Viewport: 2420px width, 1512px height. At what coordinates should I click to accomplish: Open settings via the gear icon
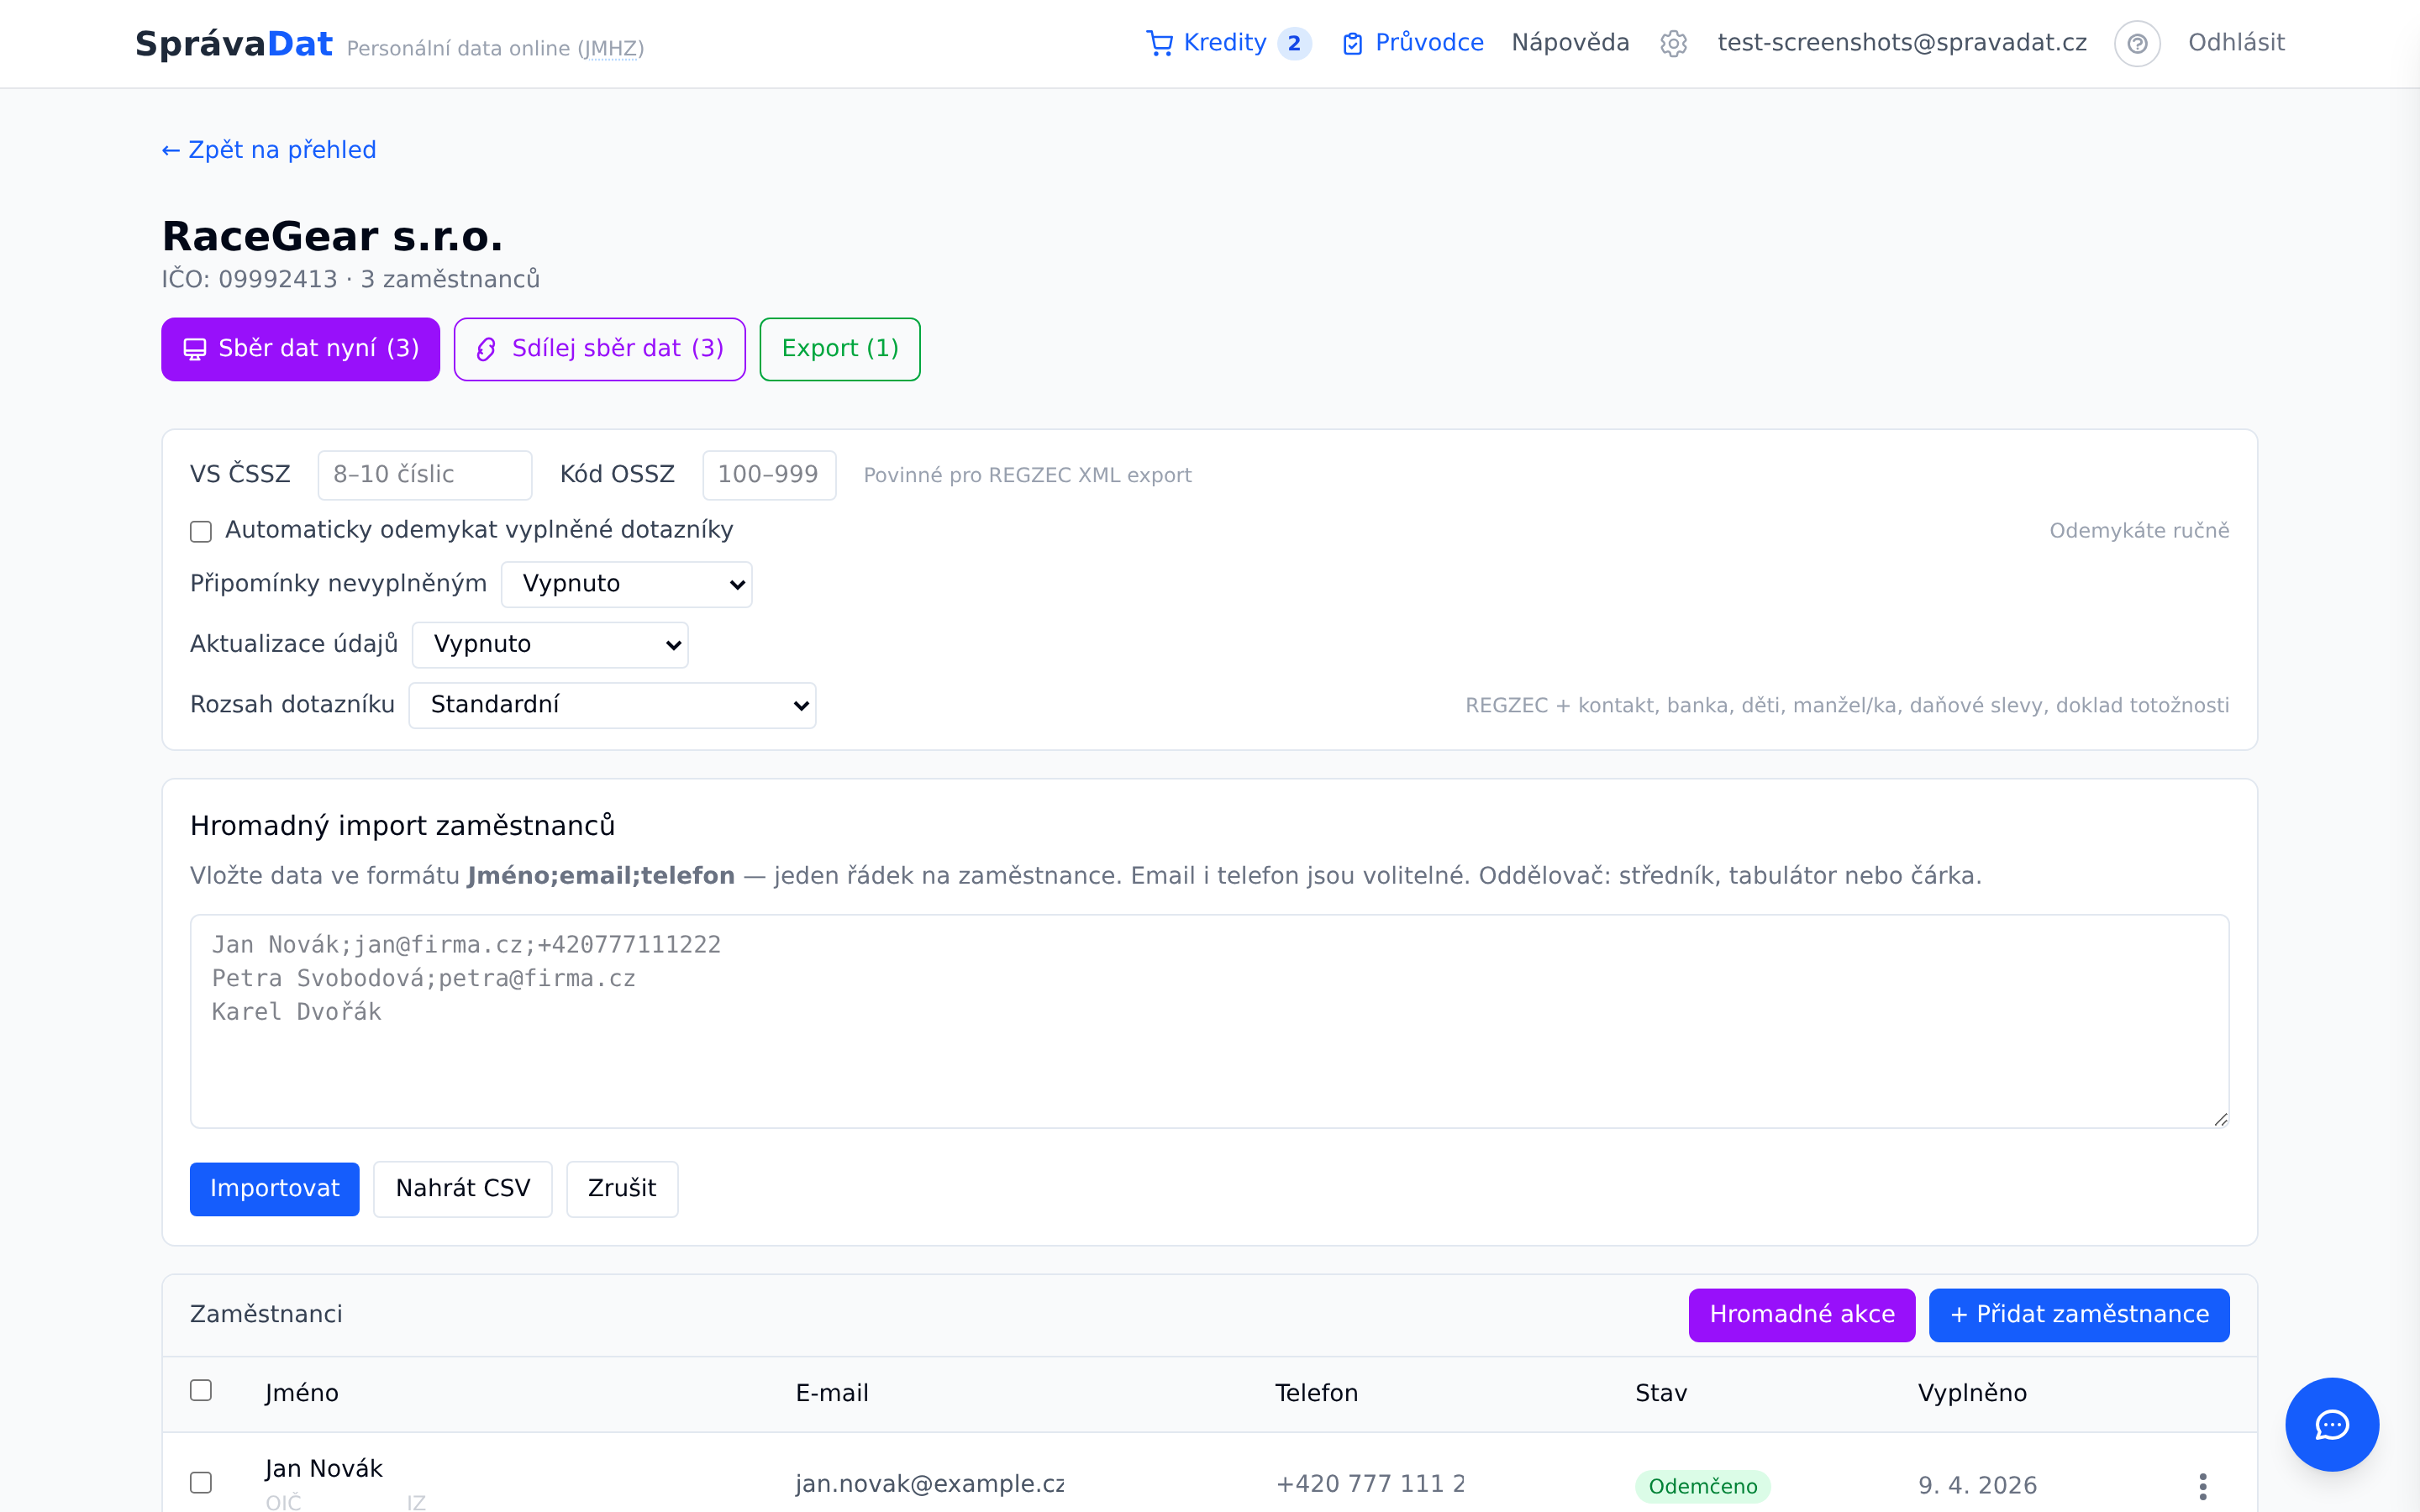pyautogui.click(x=1673, y=43)
